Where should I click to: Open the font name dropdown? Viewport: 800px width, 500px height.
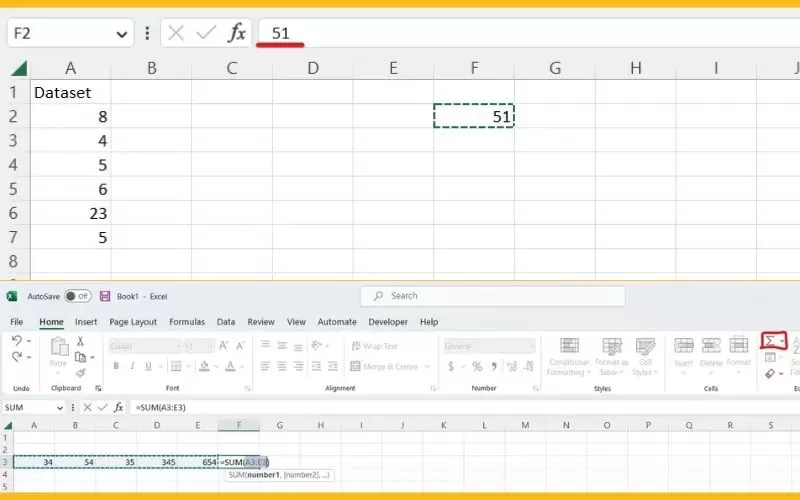click(178, 346)
